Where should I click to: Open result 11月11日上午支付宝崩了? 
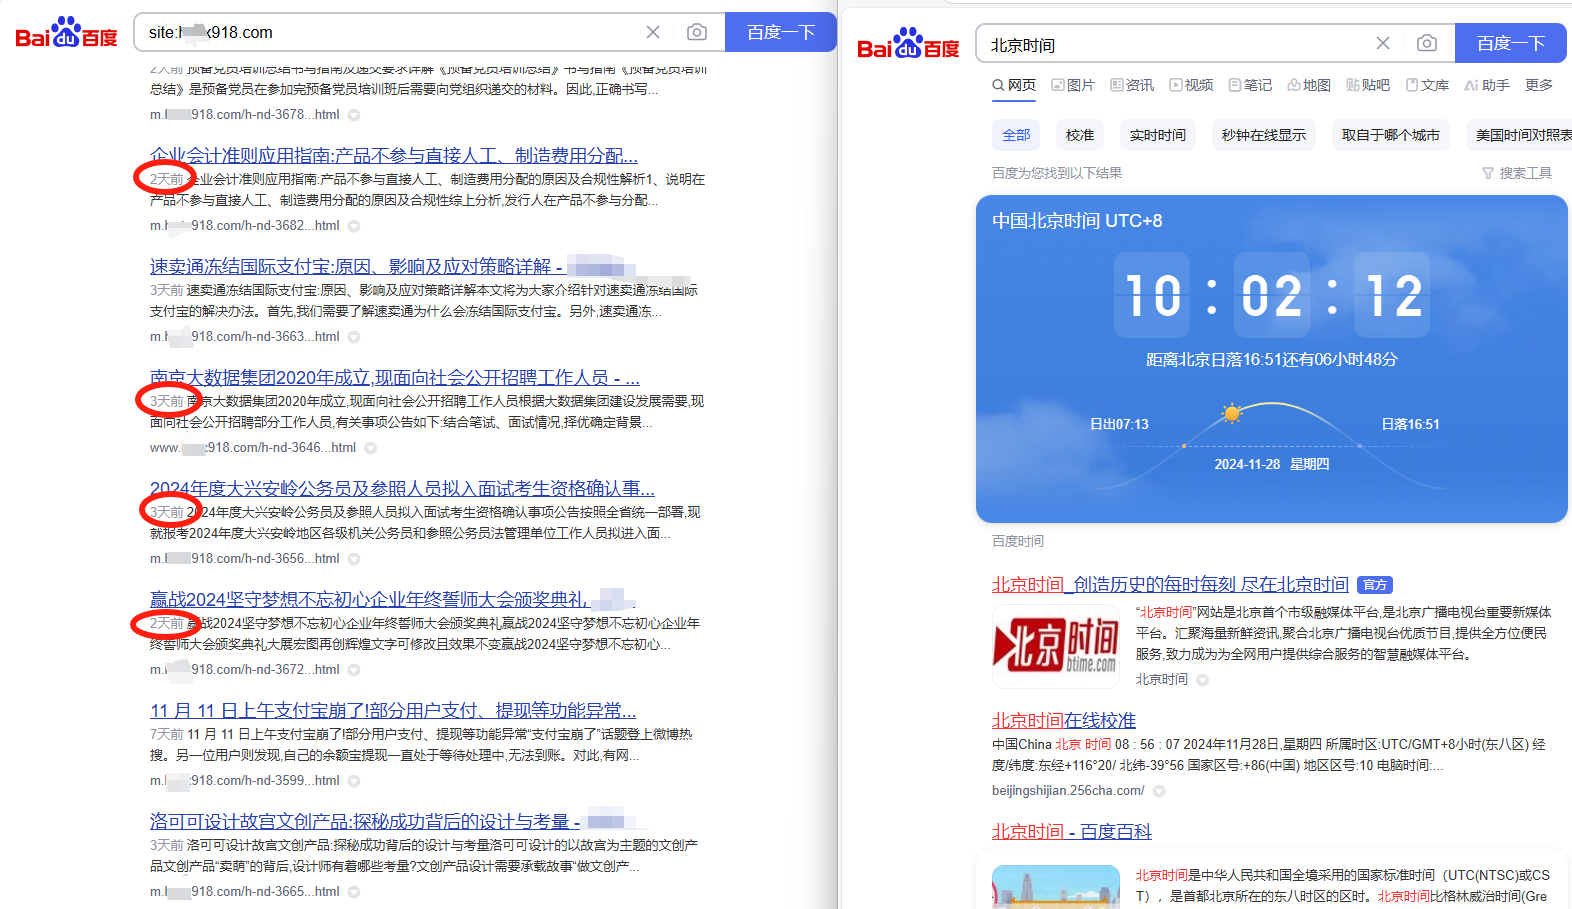click(393, 710)
